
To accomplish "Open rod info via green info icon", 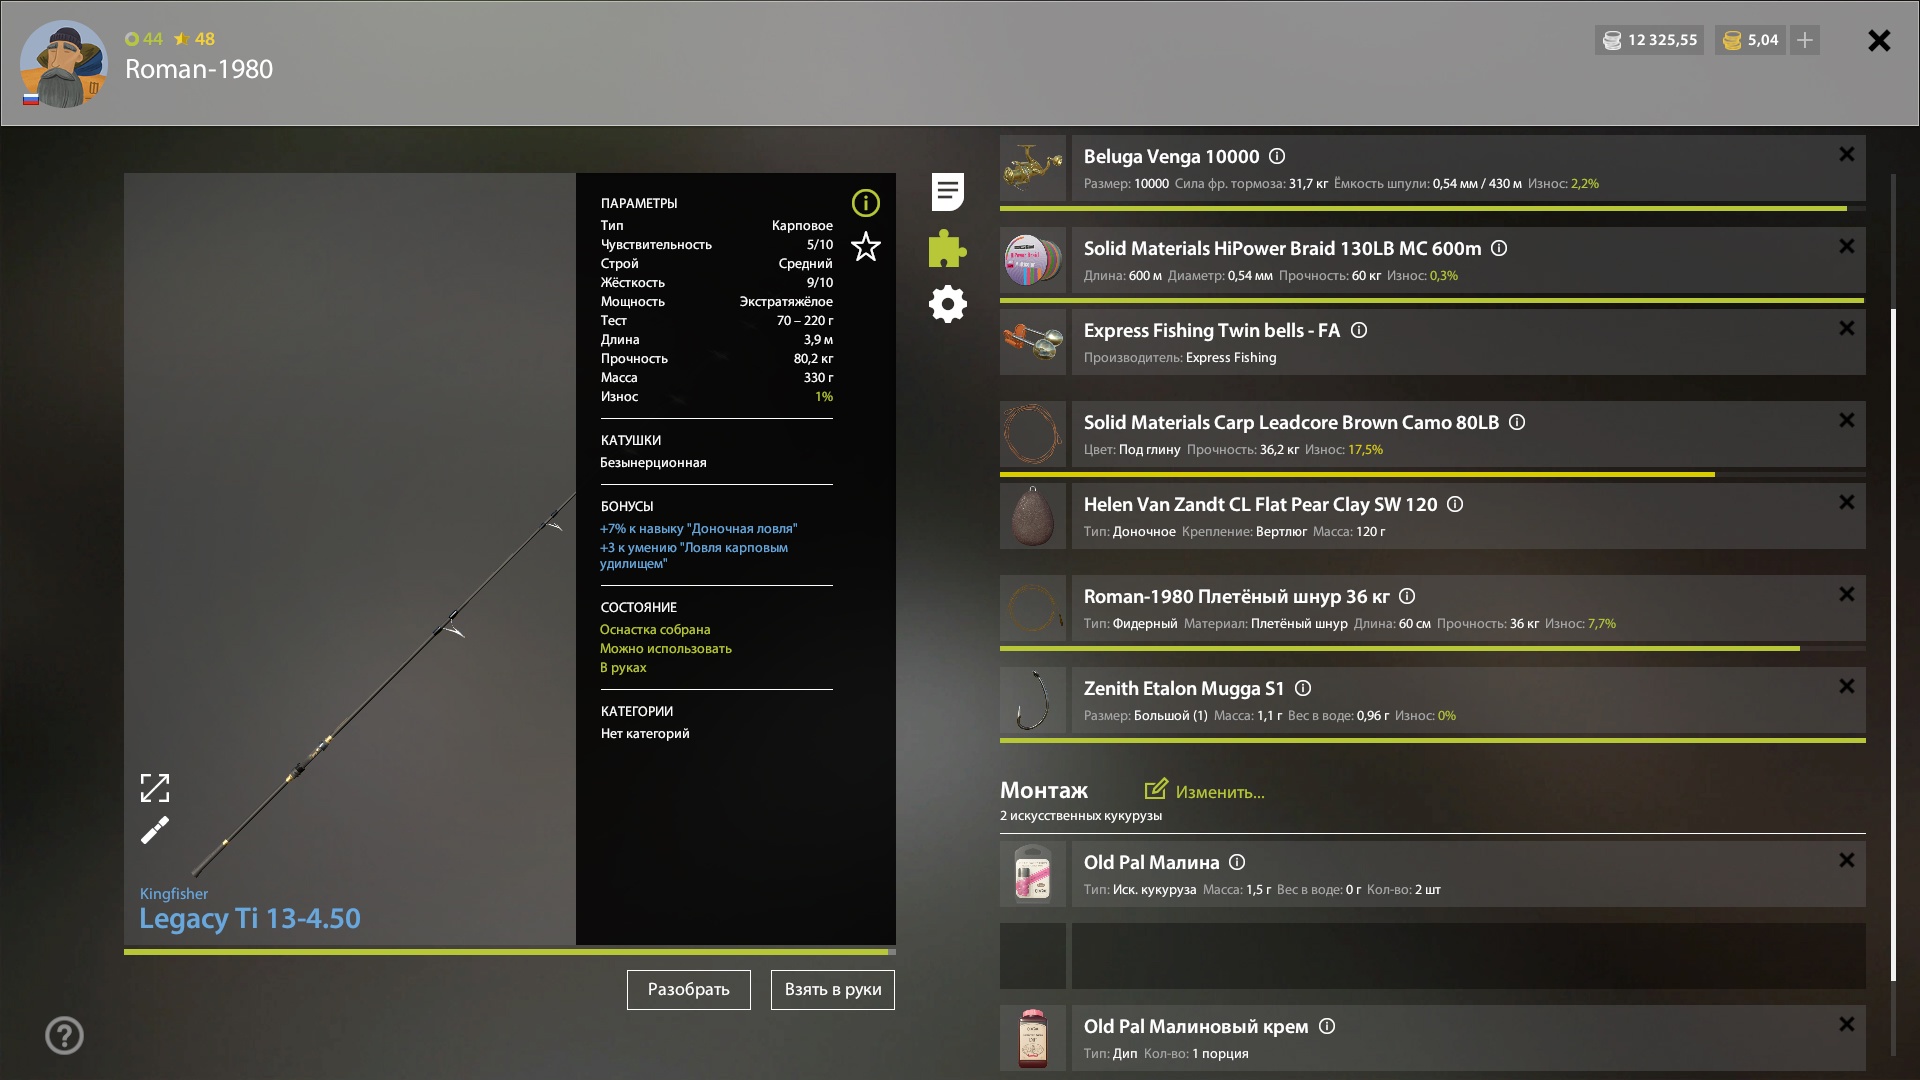I will point(866,203).
